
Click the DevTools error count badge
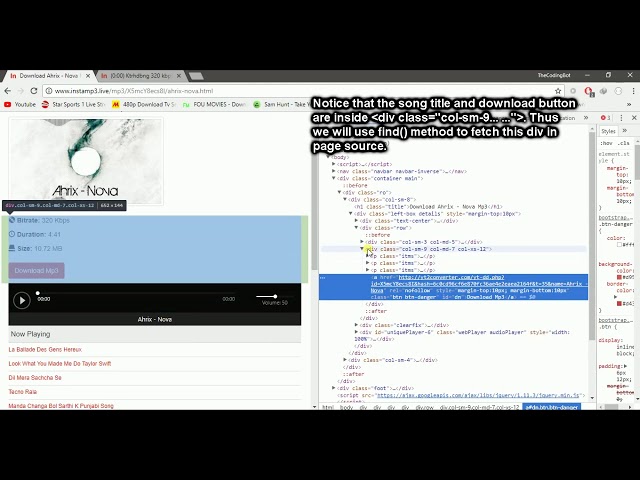tap(606, 118)
